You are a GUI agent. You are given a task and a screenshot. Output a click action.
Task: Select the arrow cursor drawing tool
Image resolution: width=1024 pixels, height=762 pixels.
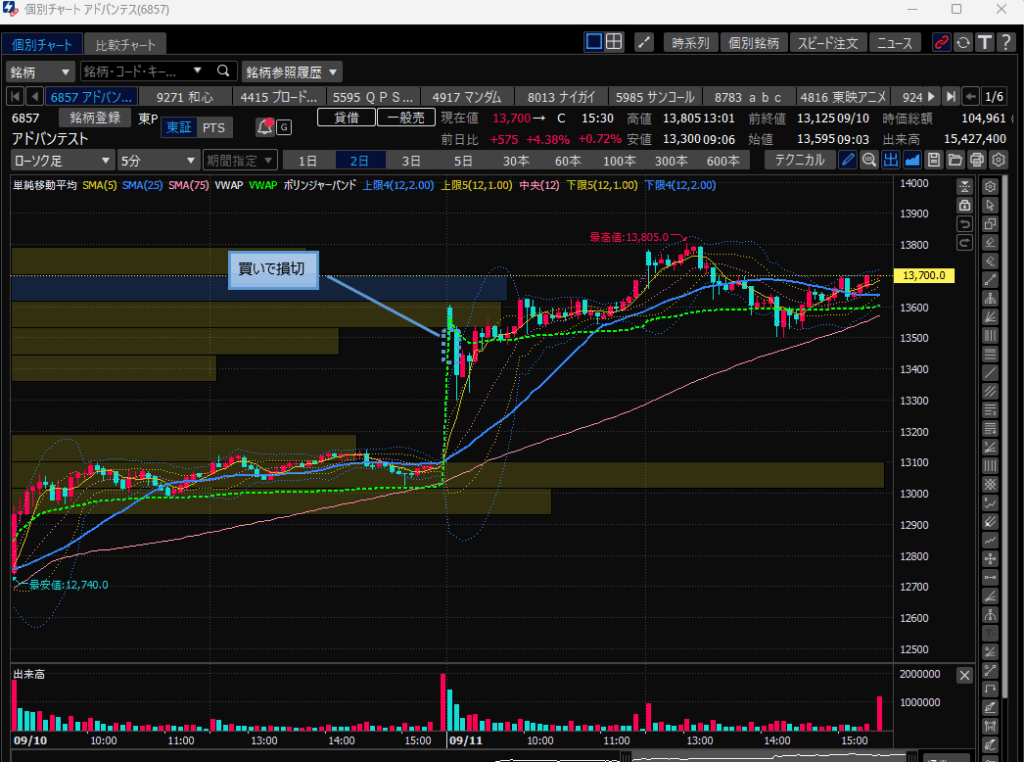[x=990, y=205]
